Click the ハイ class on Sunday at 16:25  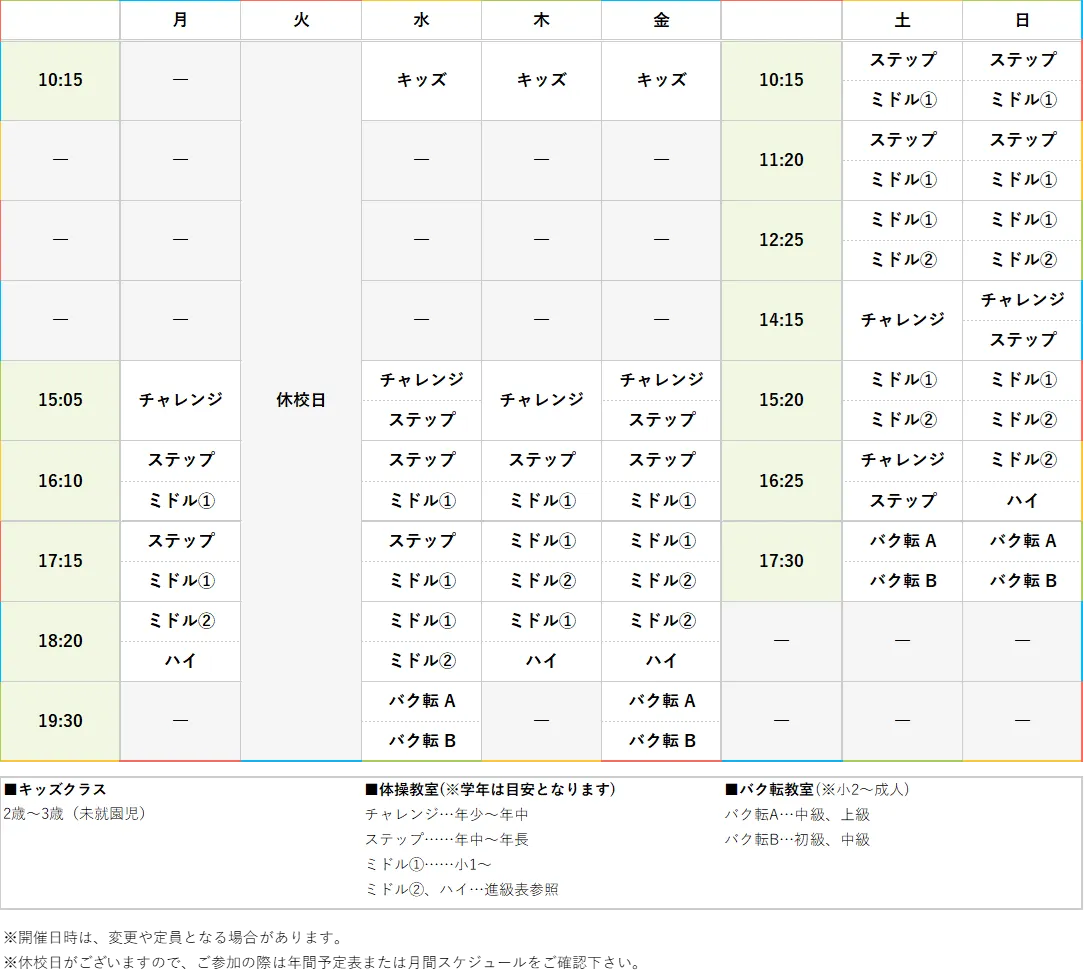[x=1021, y=501]
